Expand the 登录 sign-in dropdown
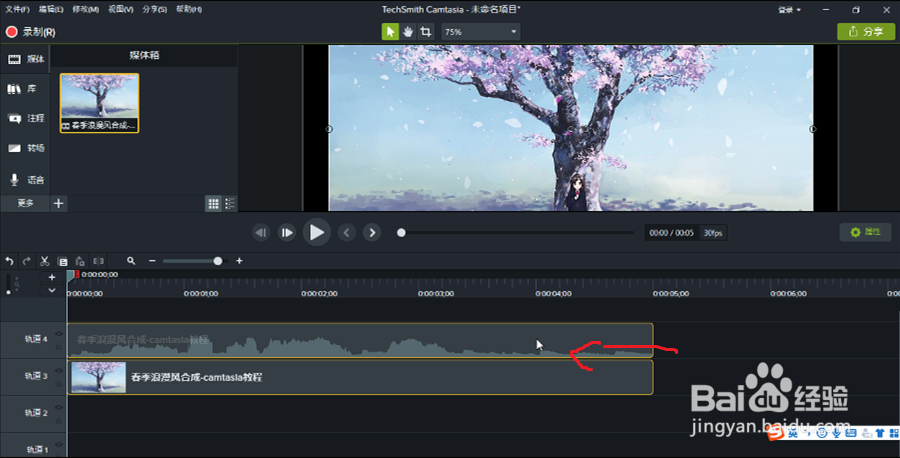 (x=789, y=10)
